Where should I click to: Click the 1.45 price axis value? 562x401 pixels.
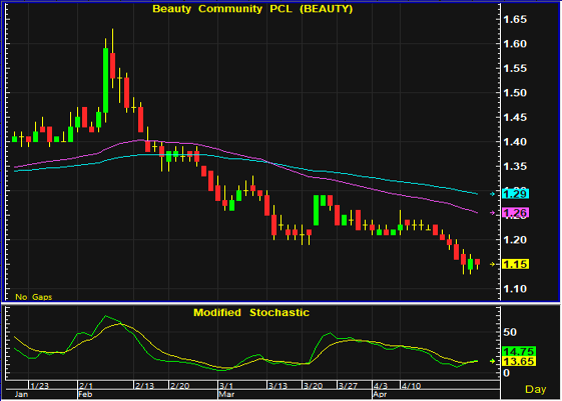(x=515, y=117)
